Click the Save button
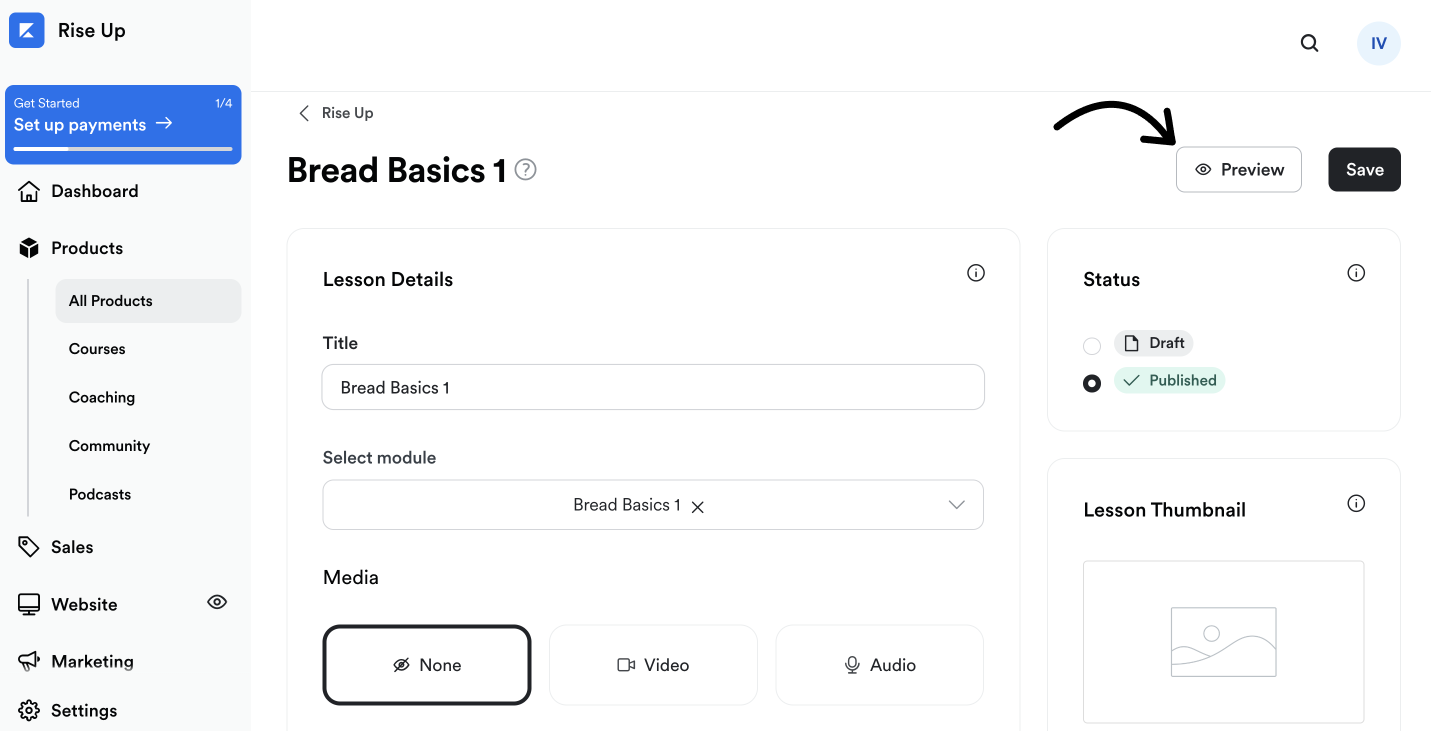Image resolution: width=1431 pixels, height=731 pixels. tap(1364, 170)
